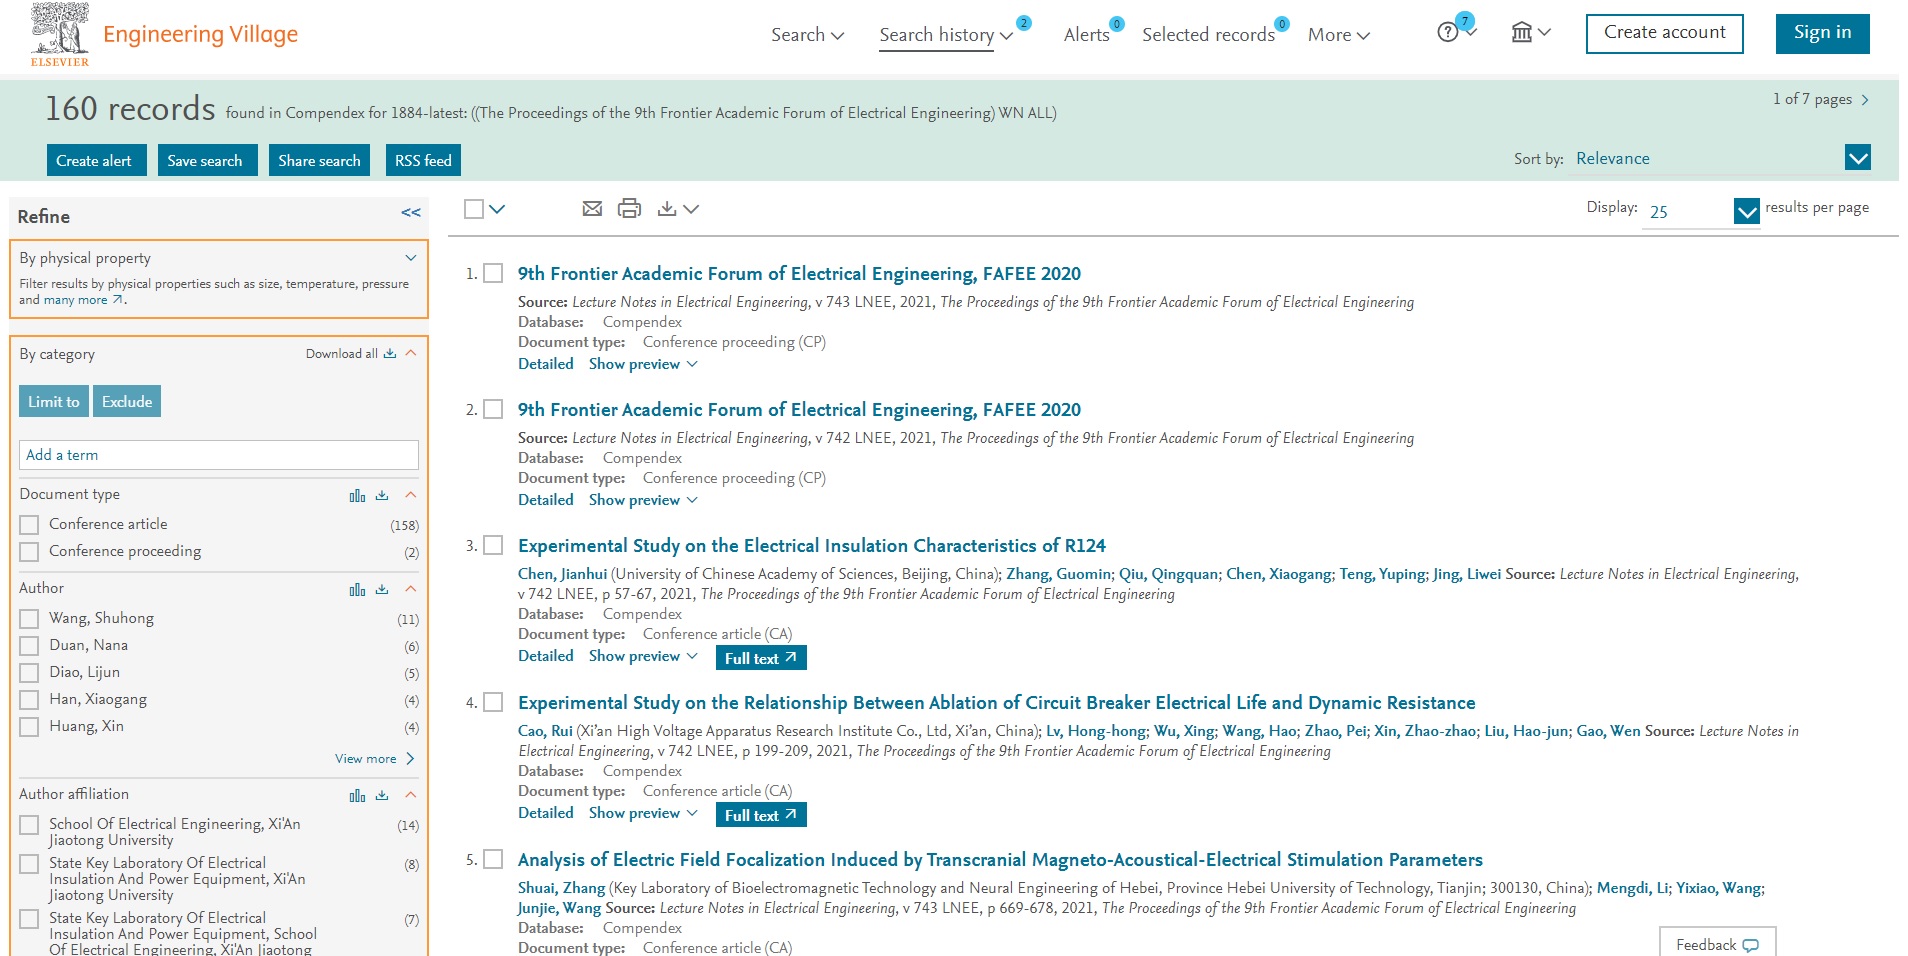
Task: Collapse Author facet chevron
Action: [x=410, y=589]
